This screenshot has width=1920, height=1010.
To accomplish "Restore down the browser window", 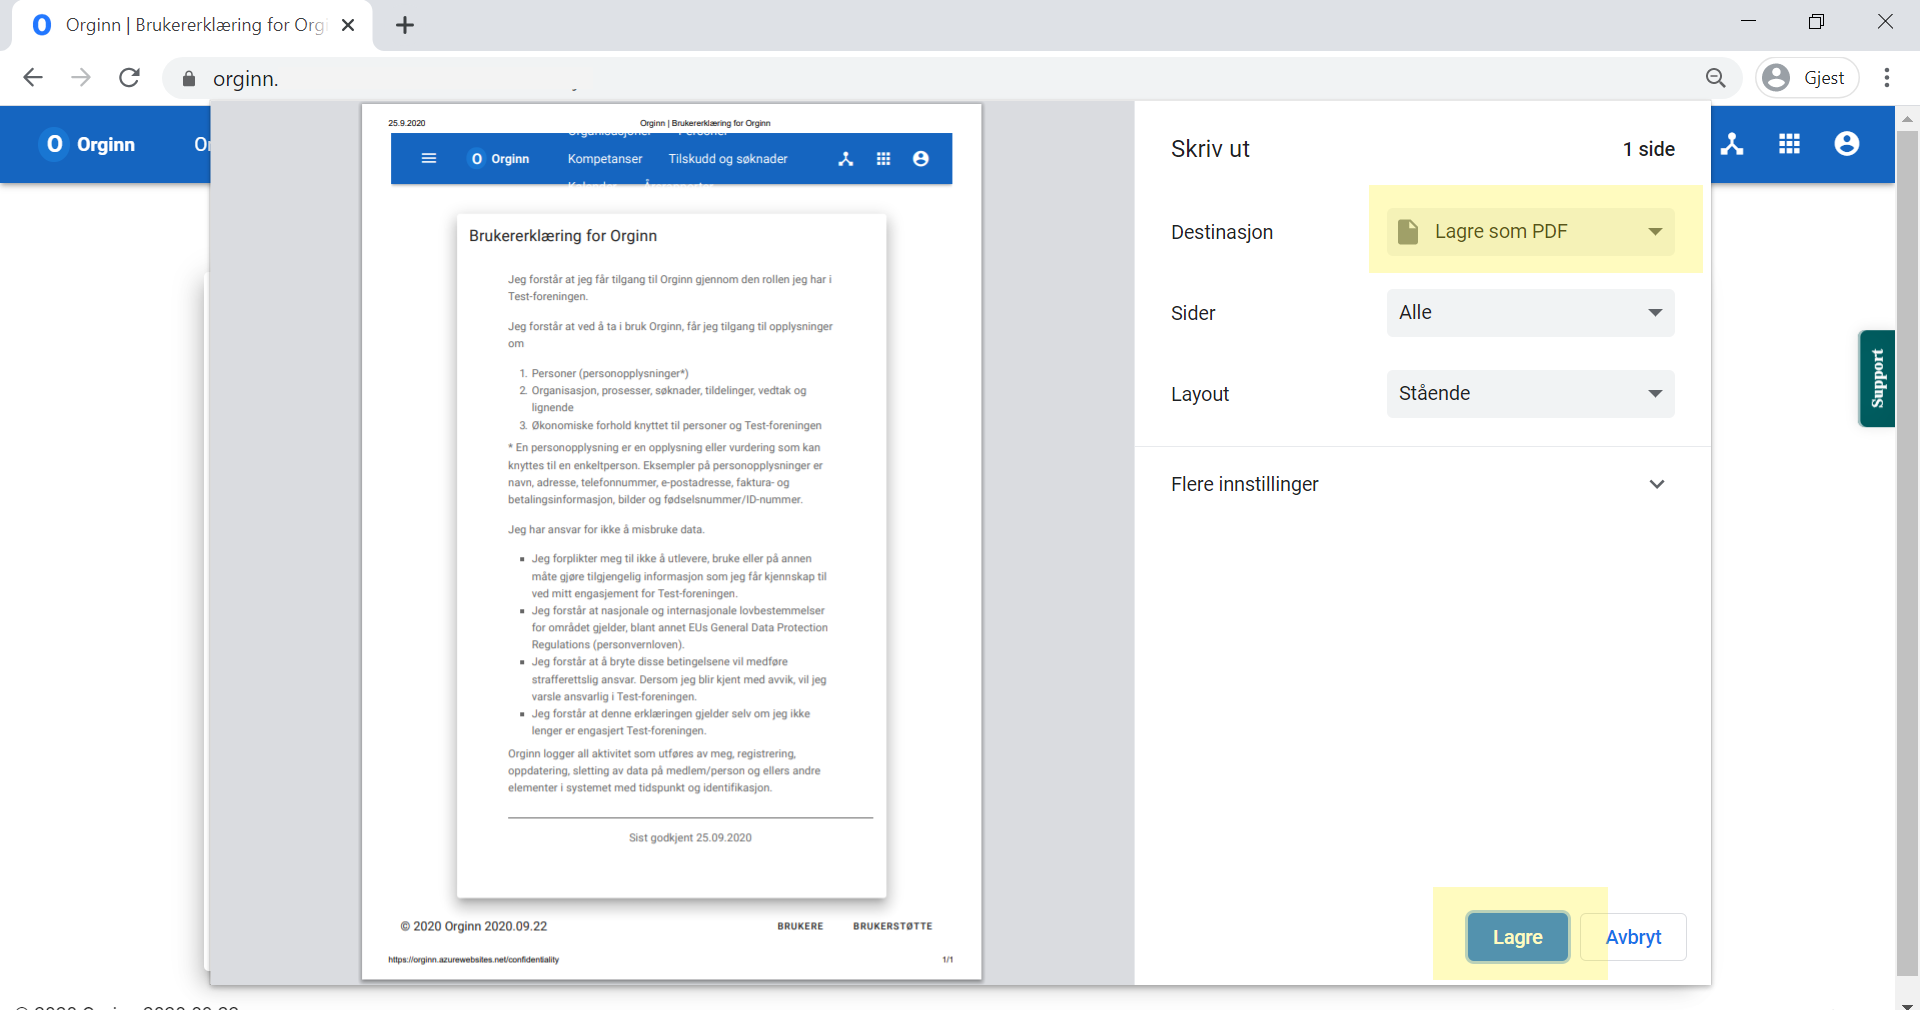I will click(1816, 22).
